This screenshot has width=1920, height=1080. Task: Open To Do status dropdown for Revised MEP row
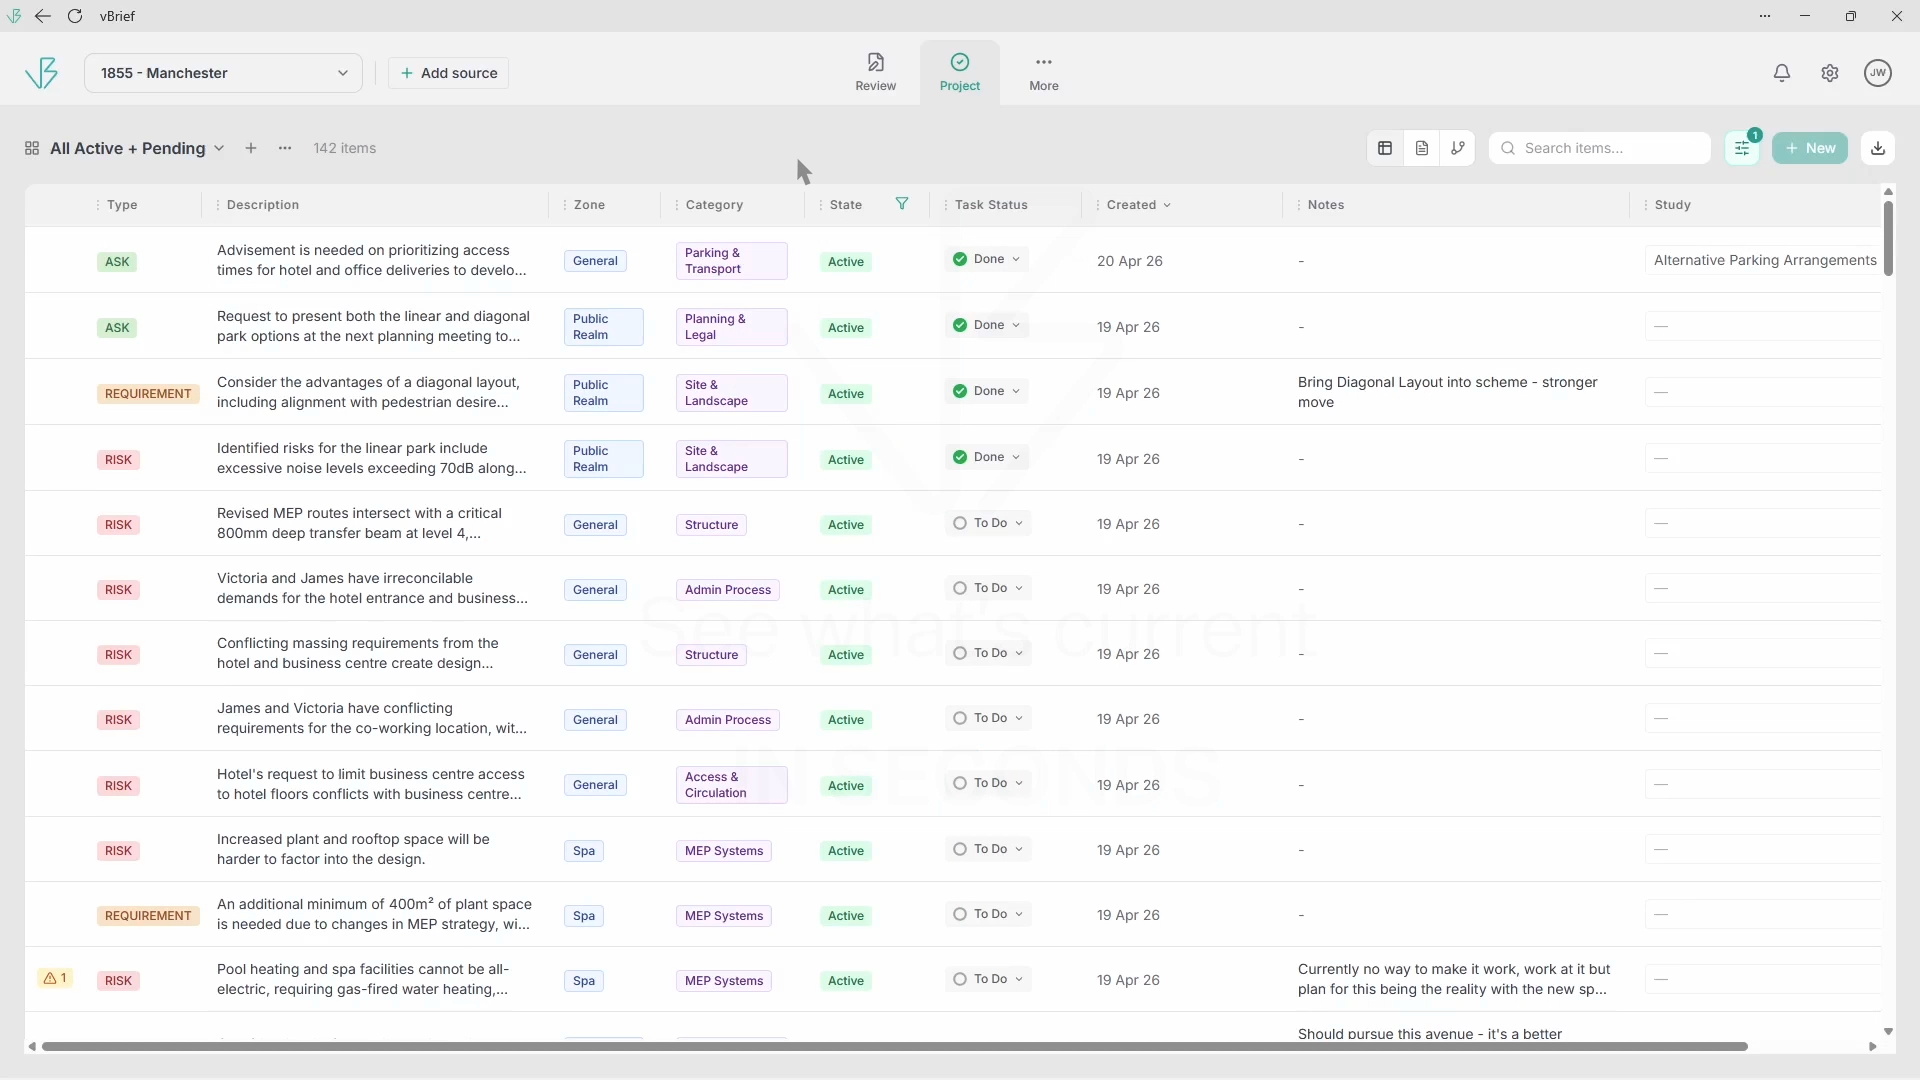pos(988,524)
